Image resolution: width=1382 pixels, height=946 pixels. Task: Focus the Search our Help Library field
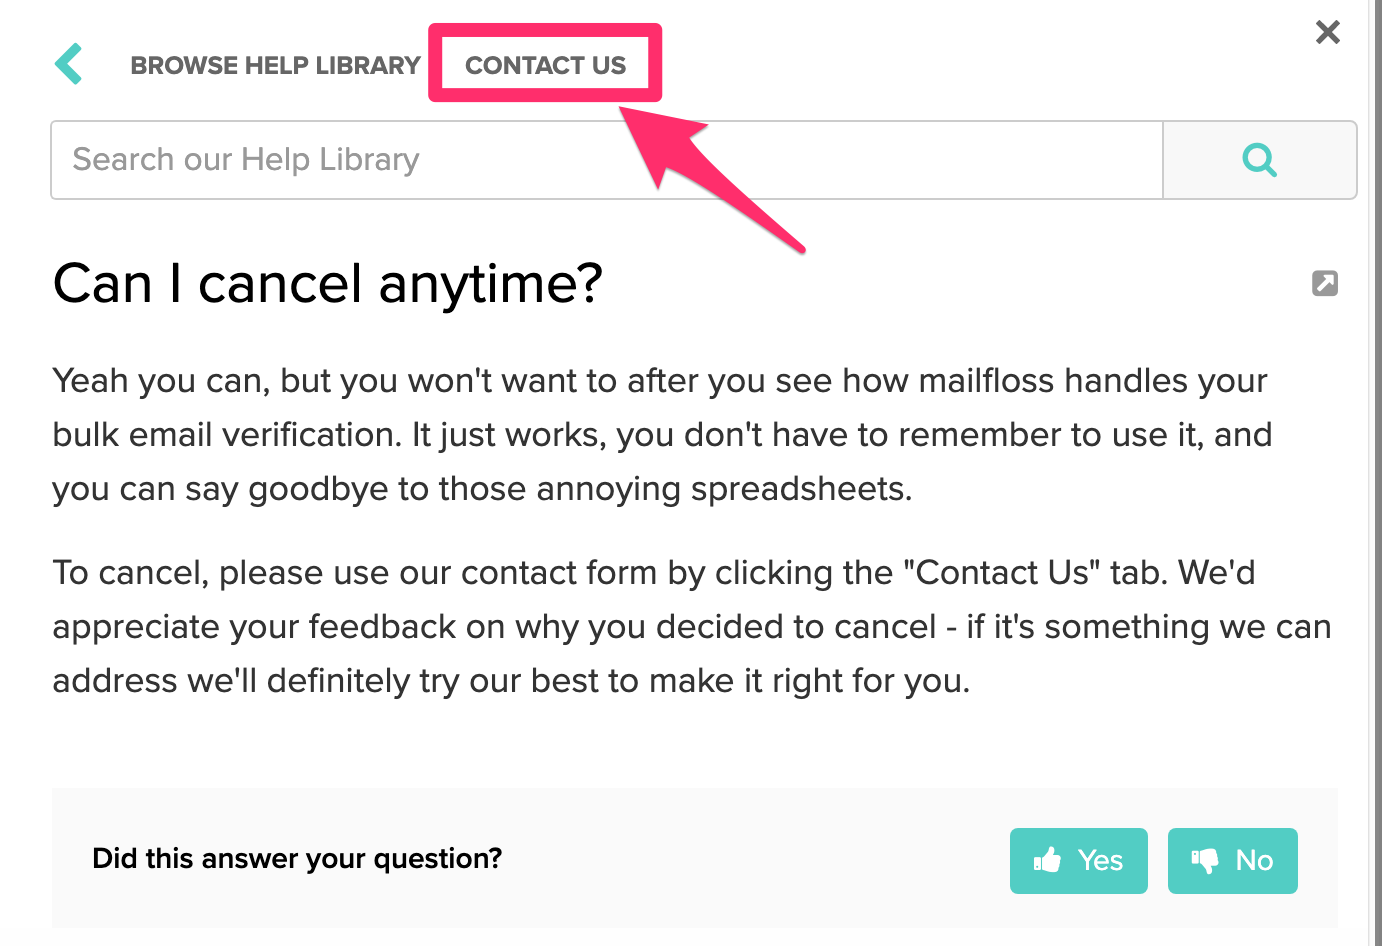pyautogui.click(x=607, y=160)
